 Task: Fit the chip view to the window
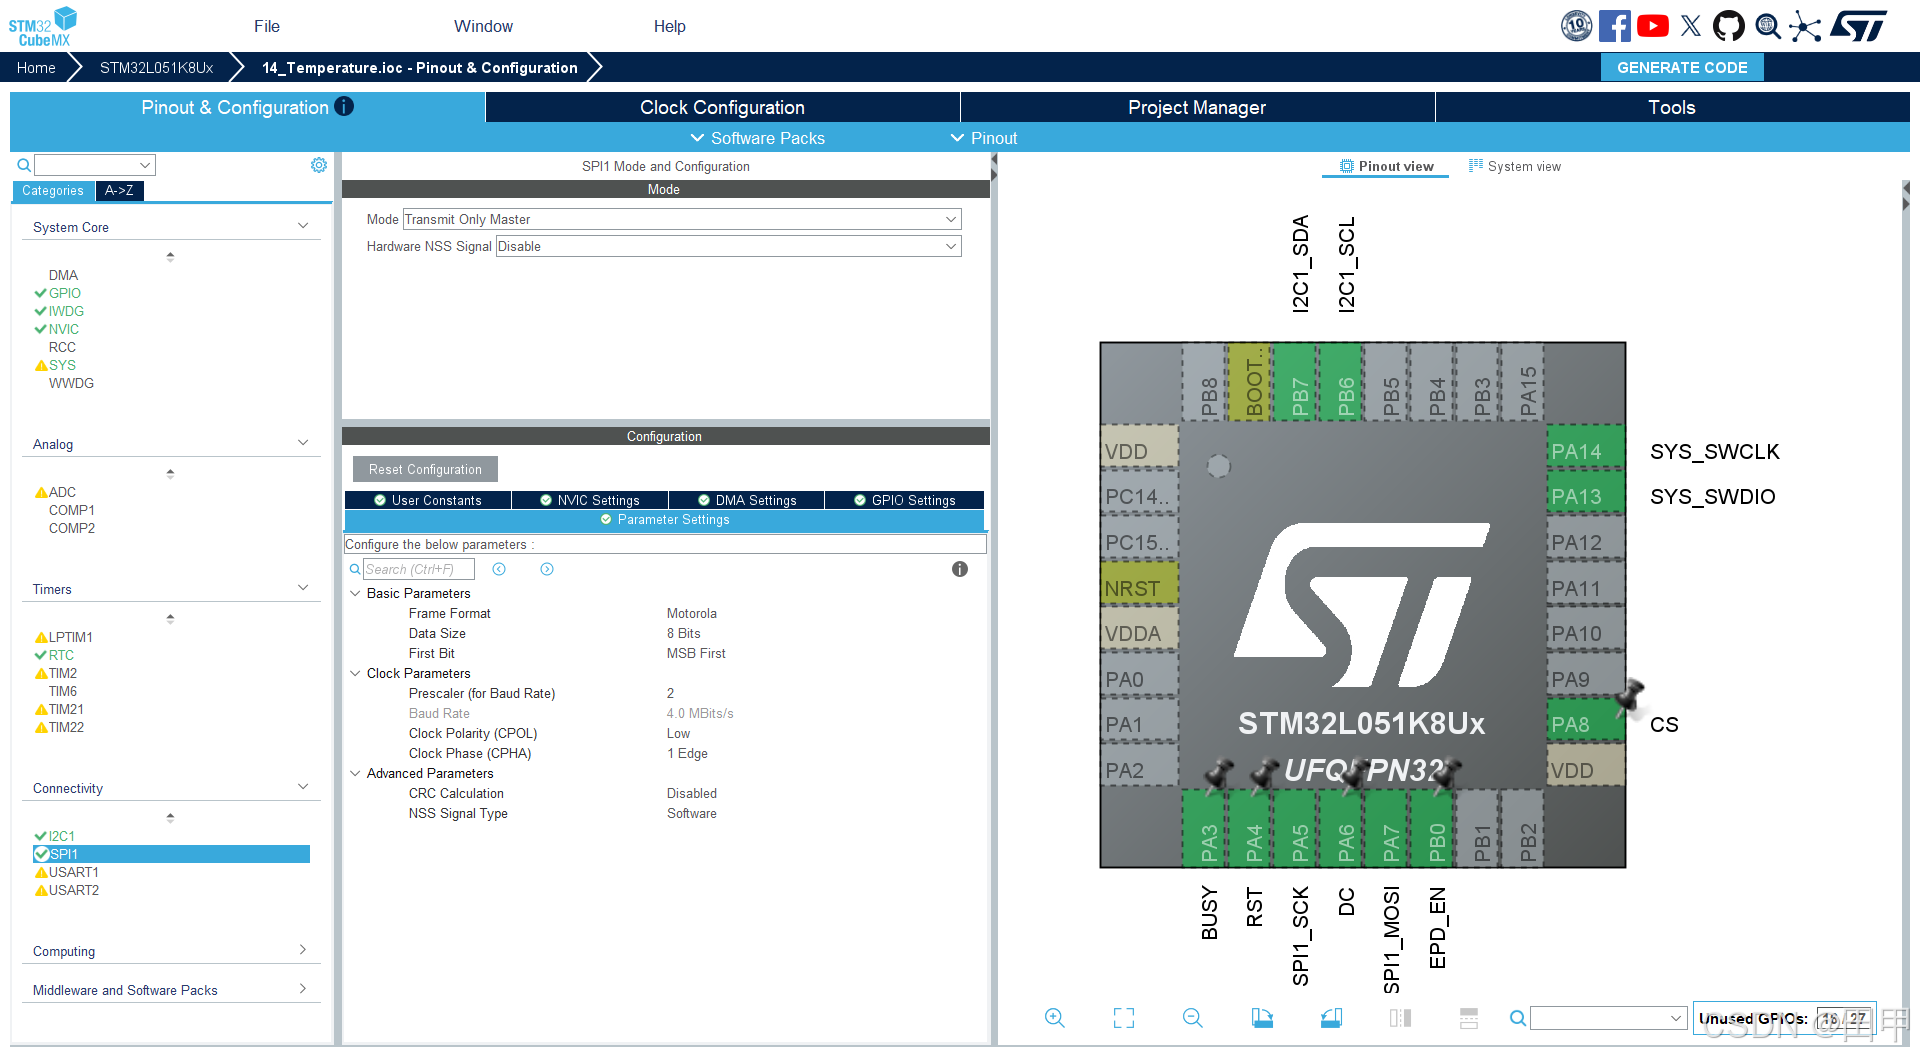tap(1124, 1018)
